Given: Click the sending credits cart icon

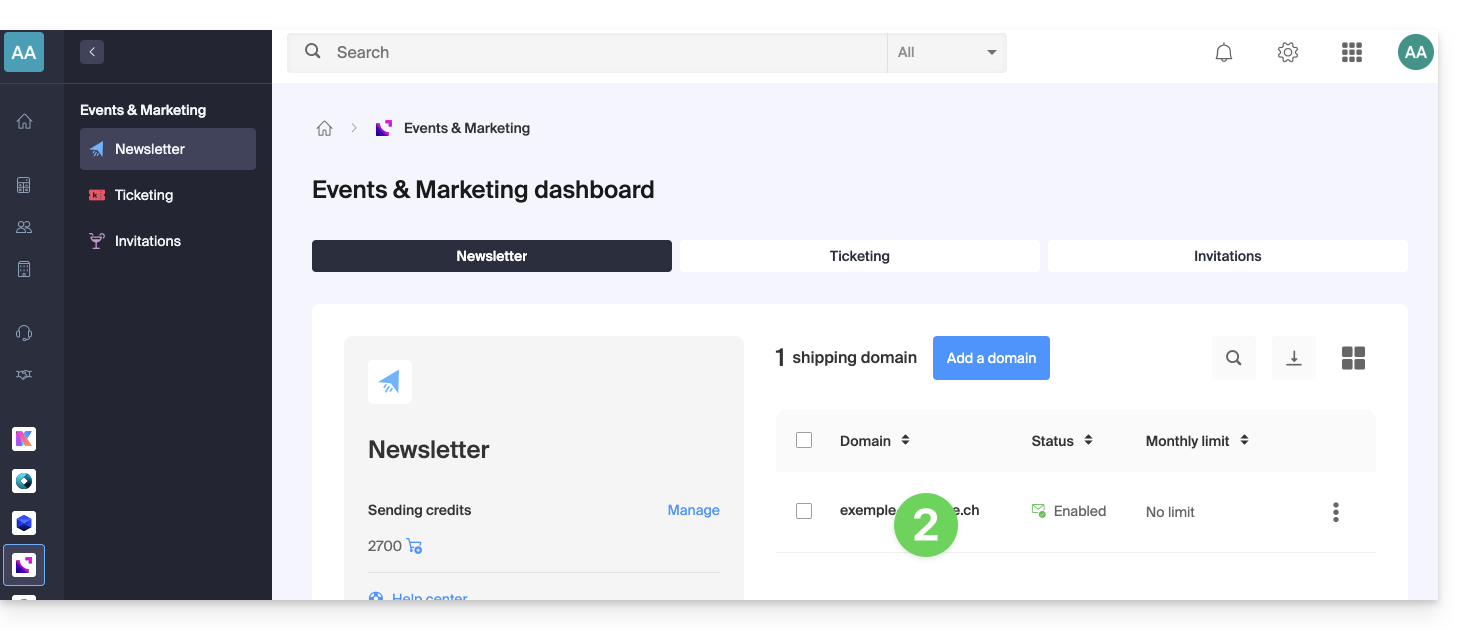Looking at the screenshot, I should click(x=414, y=546).
